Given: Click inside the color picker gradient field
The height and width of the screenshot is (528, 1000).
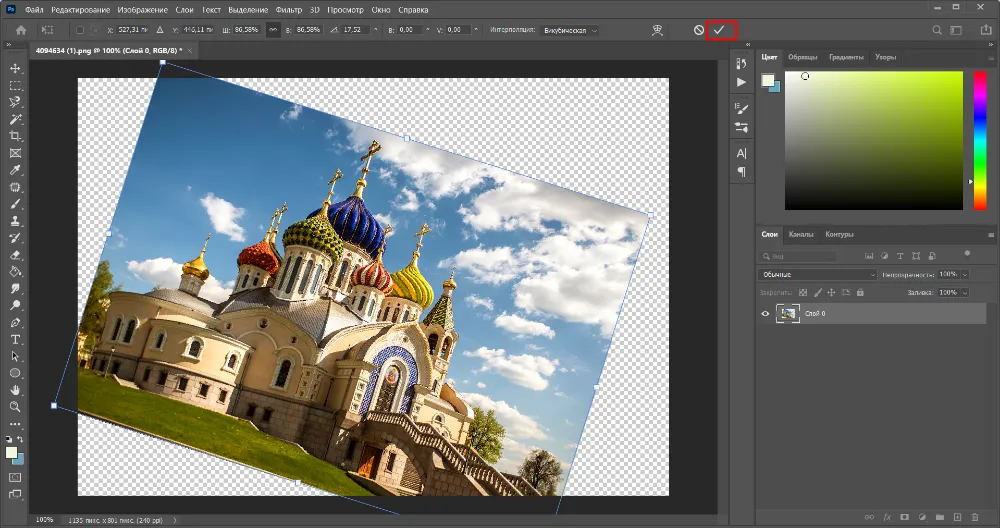Looking at the screenshot, I should tap(872, 140).
